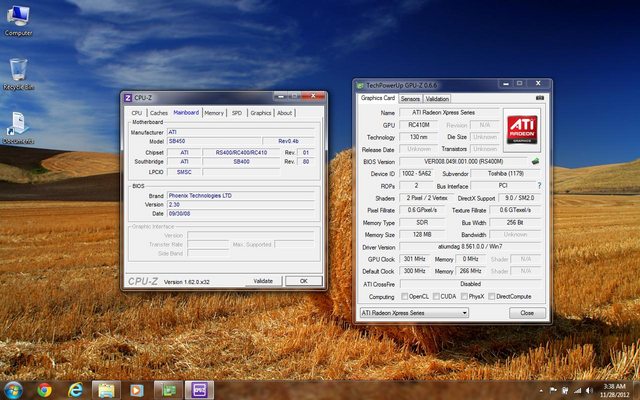Click the Device ID field 1002 - 5A62
640x400 pixels.
(417, 173)
